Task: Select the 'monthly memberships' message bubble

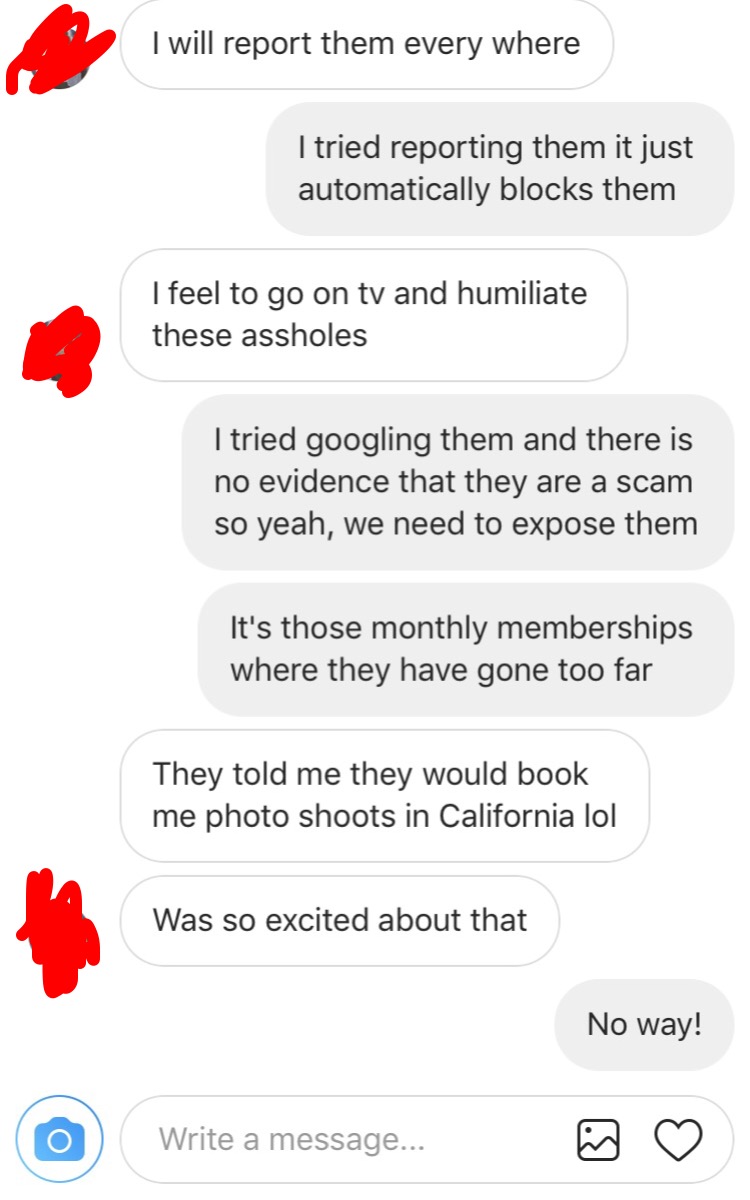Action: click(x=466, y=650)
